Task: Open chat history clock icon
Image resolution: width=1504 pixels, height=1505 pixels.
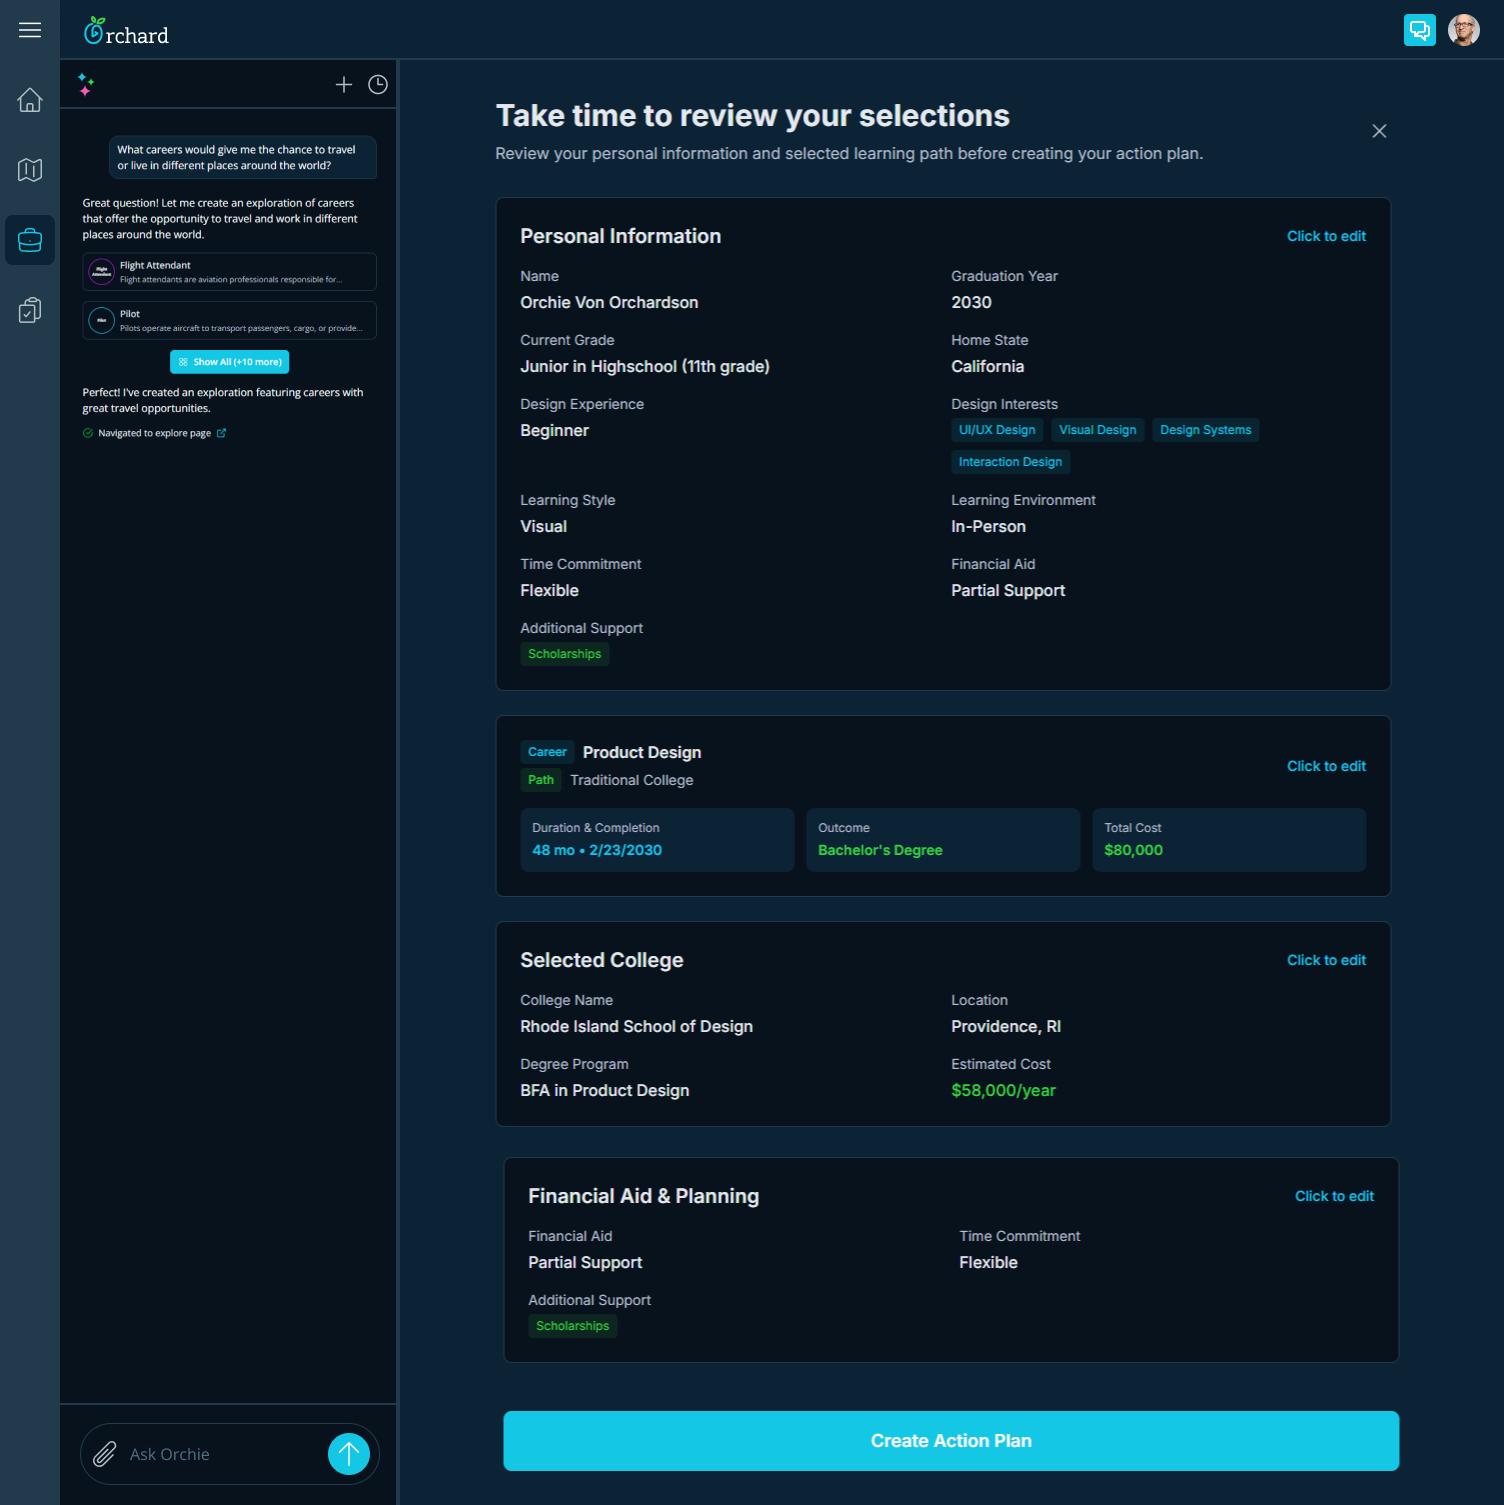Action: [x=378, y=85]
